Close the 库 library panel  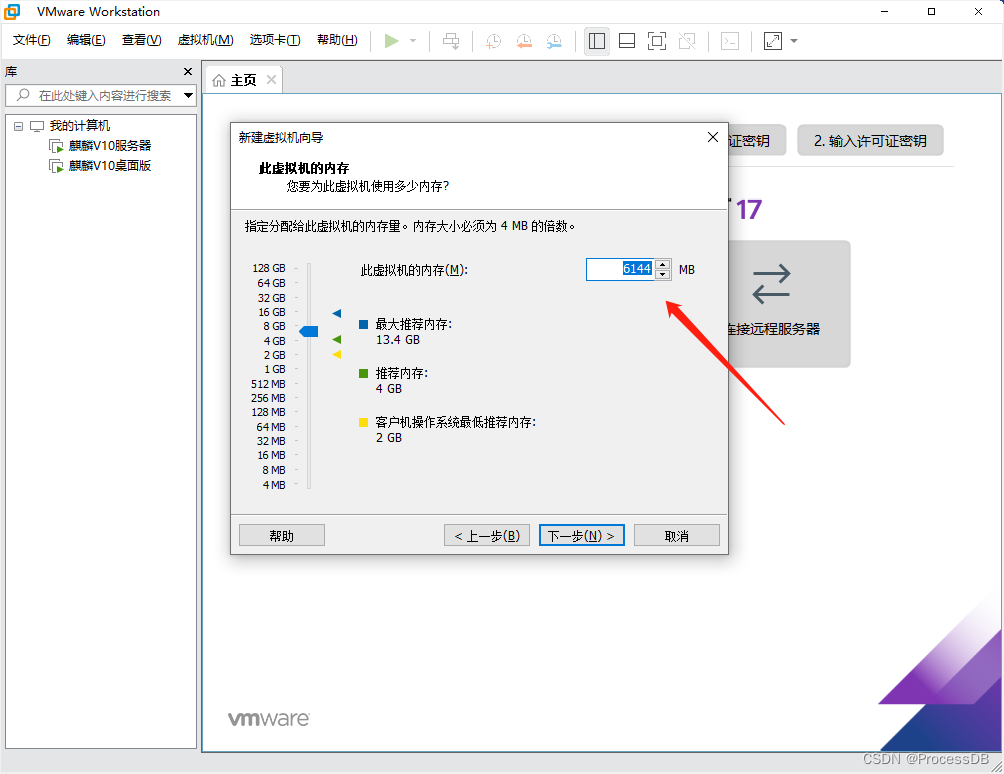click(188, 72)
